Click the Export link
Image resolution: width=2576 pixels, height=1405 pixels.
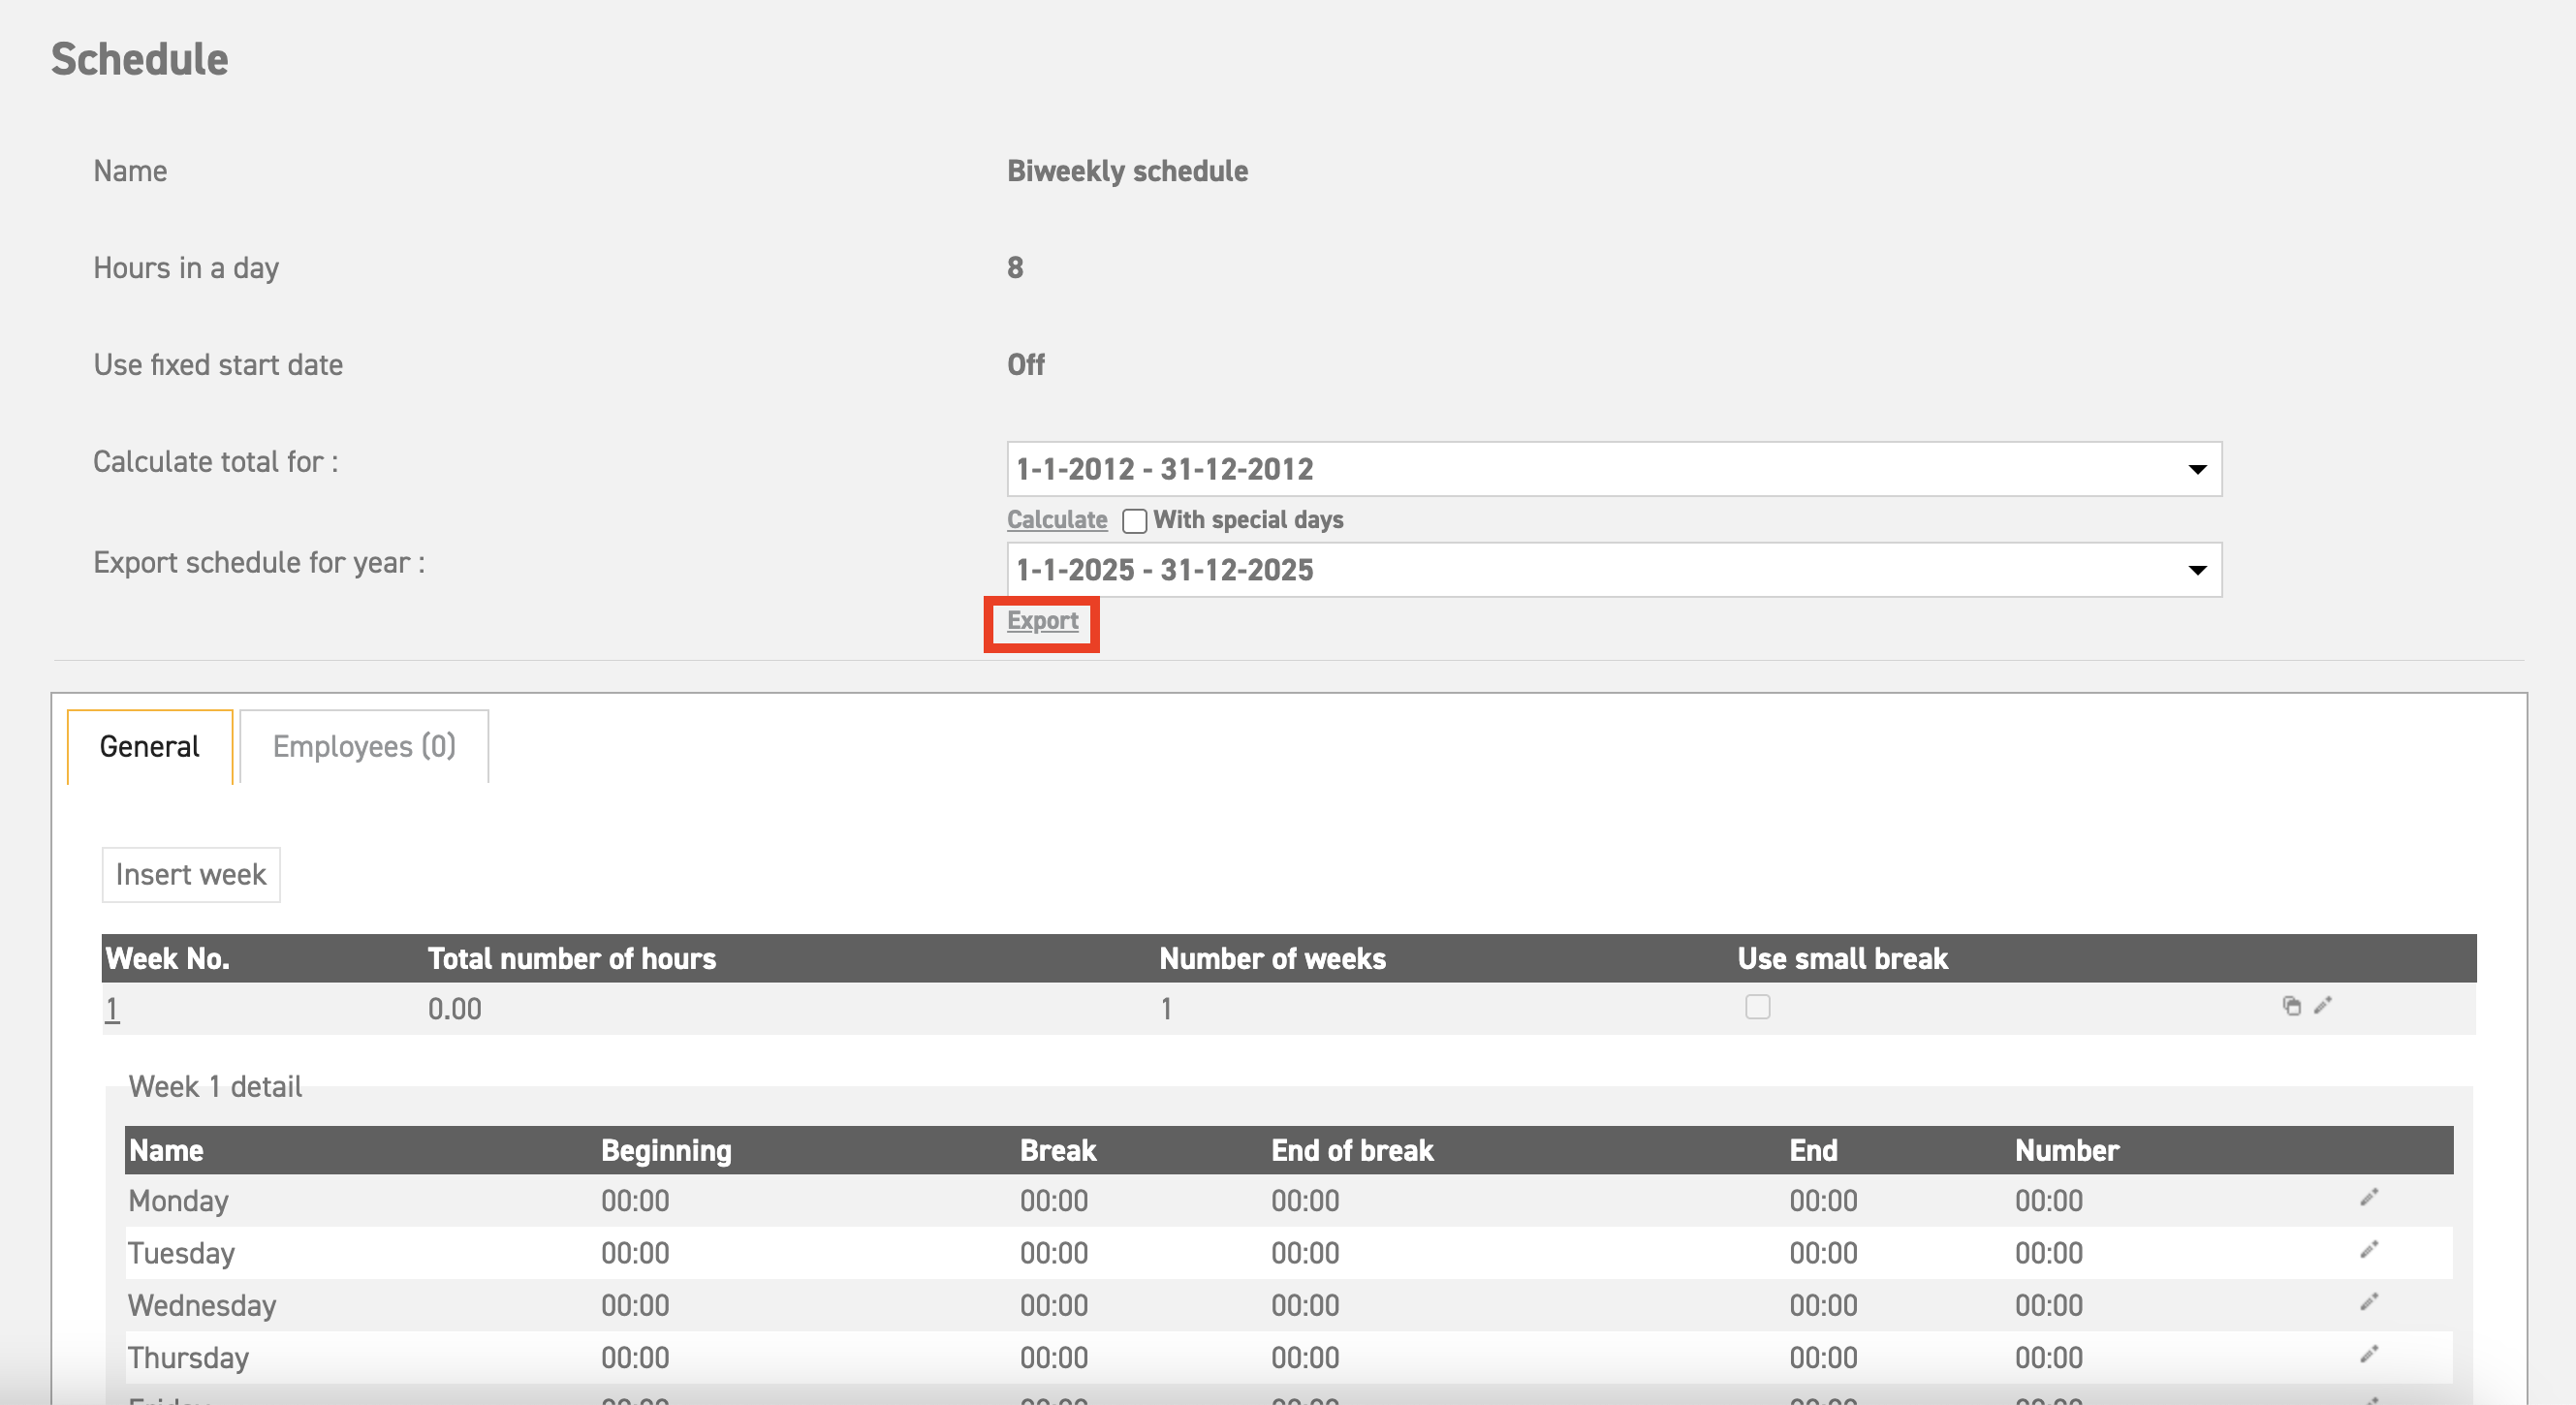pos(1042,621)
